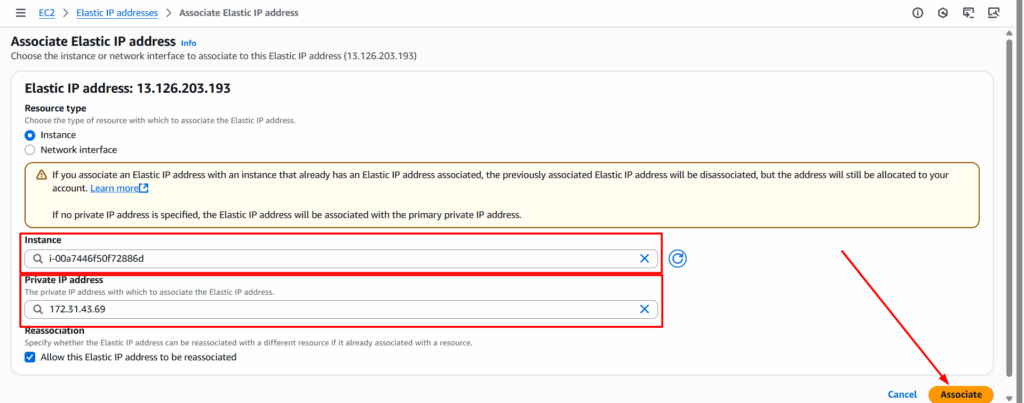
Task: Refresh the instance list with circular arrow
Action: [x=678, y=259]
